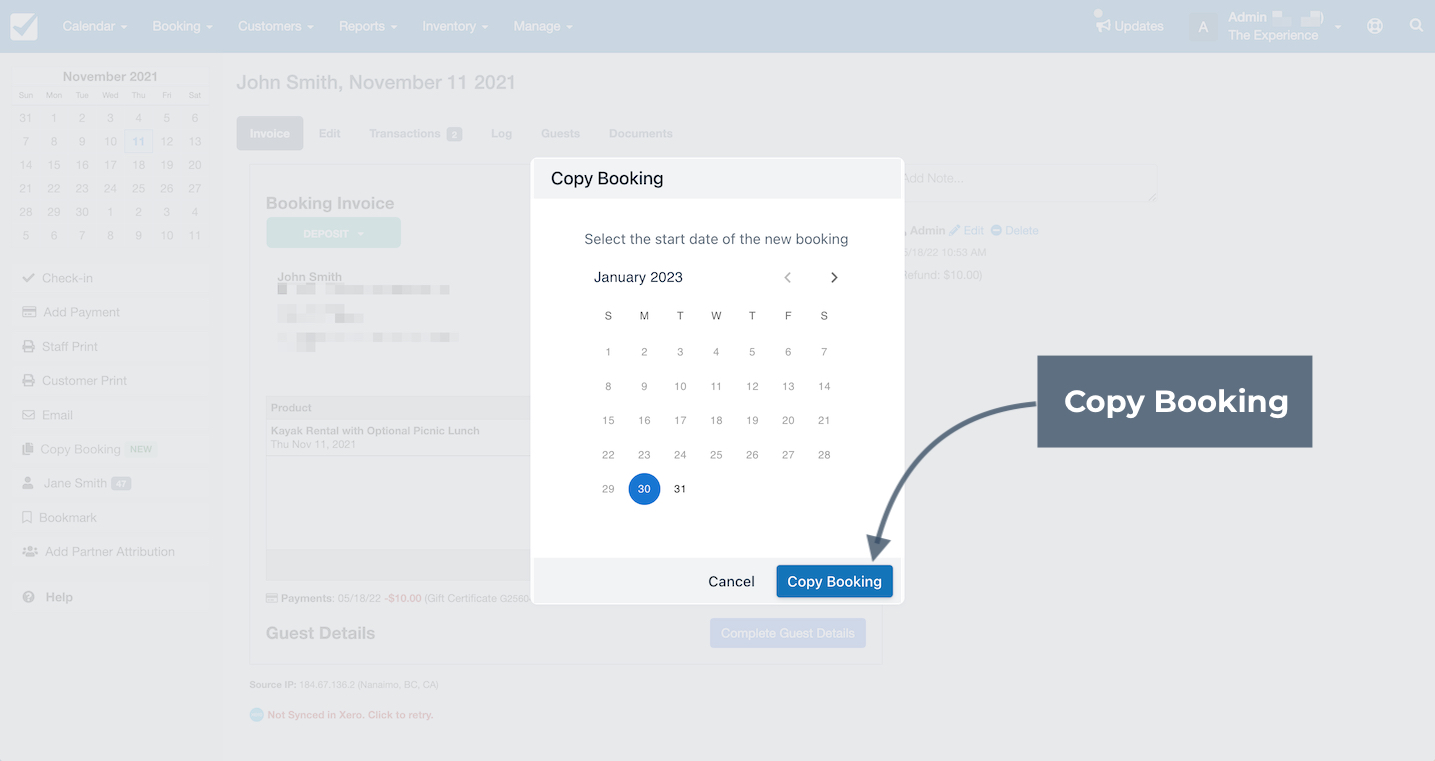
Task: Switch to the Edit tab
Action: click(330, 133)
